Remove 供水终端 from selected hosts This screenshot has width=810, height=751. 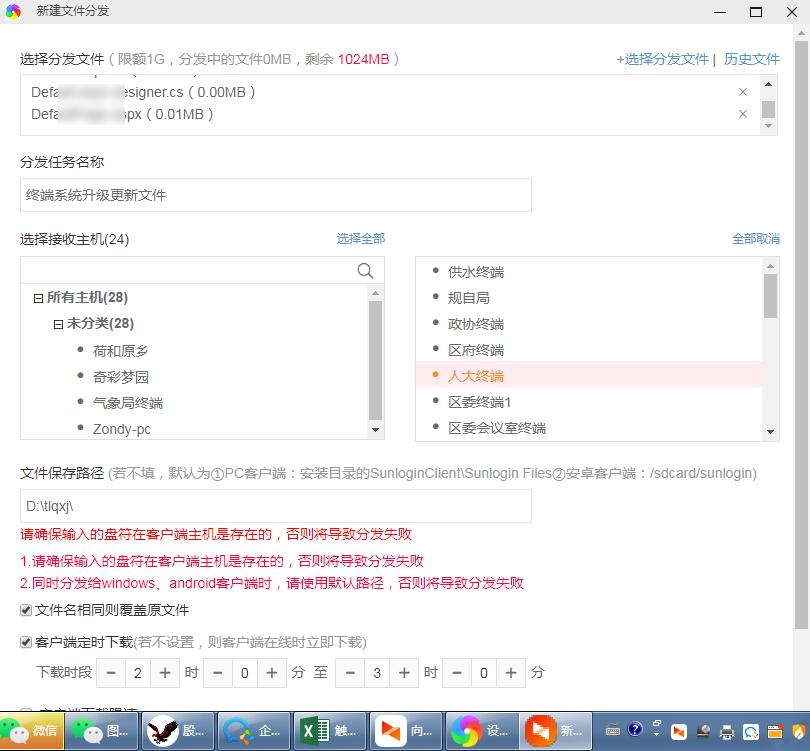(x=475, y=272)
